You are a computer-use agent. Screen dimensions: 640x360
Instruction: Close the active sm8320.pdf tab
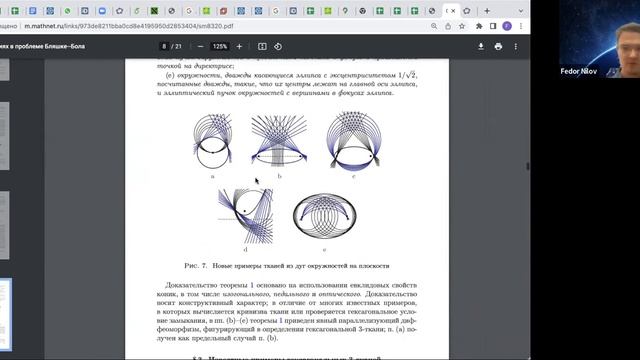(x=453, y=11)
